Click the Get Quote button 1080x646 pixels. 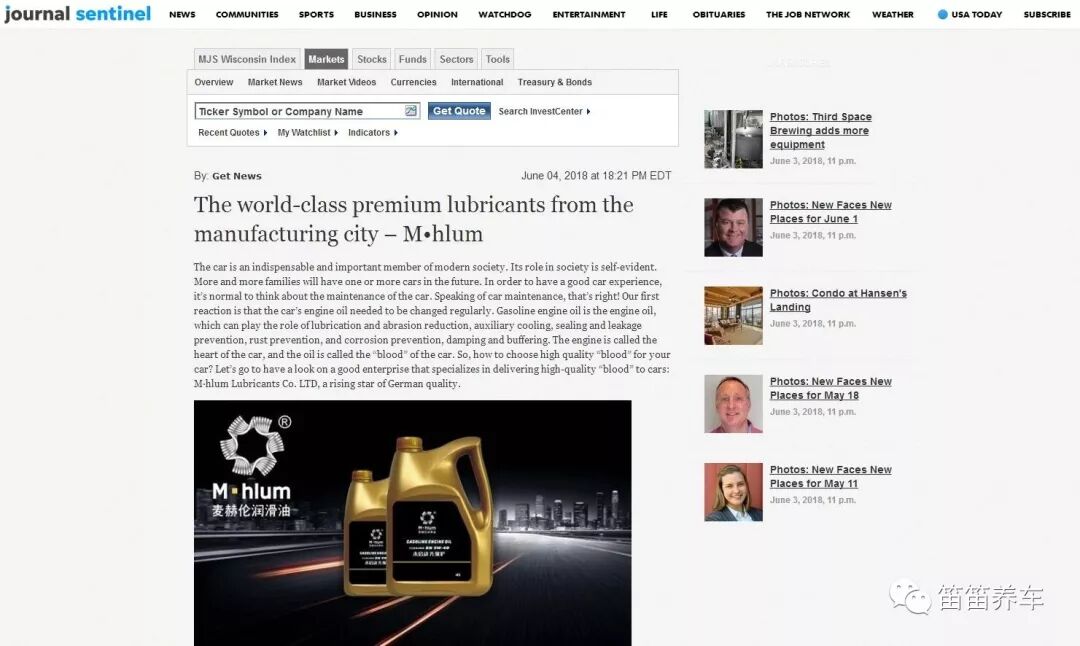459,111
